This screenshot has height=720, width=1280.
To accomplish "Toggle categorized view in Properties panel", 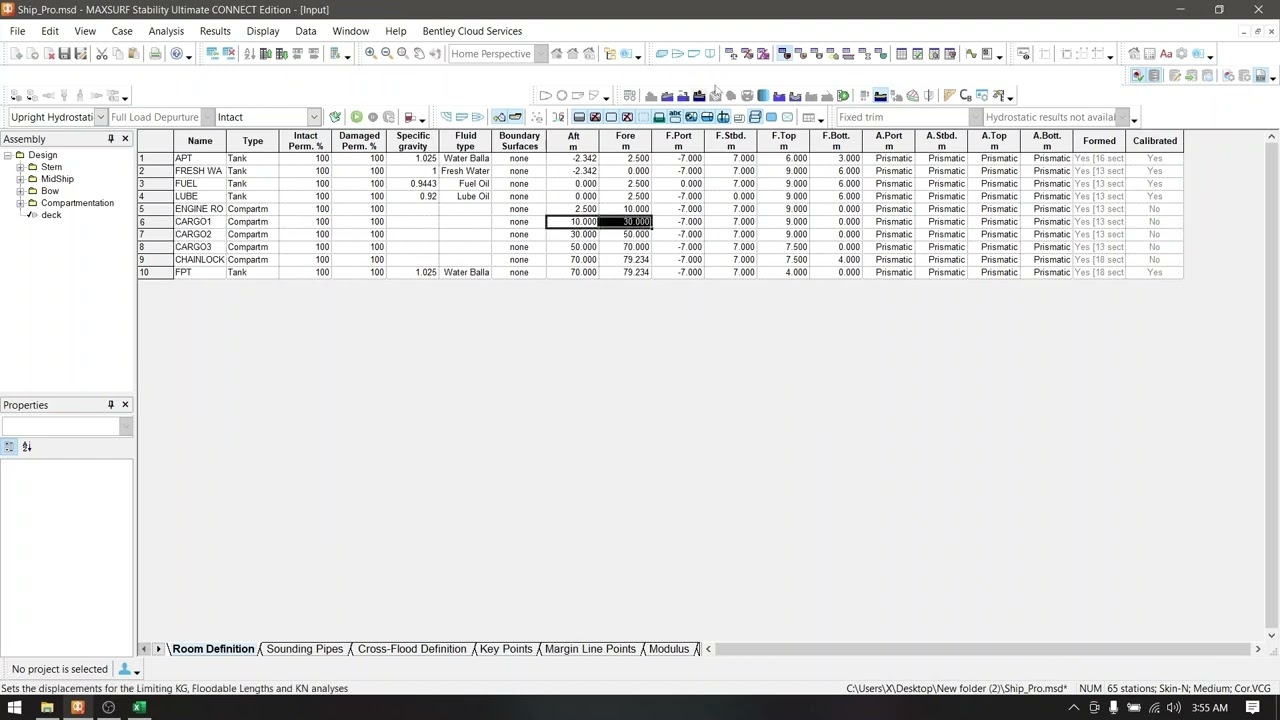I will pyautogui.click(x=9, y=447).
